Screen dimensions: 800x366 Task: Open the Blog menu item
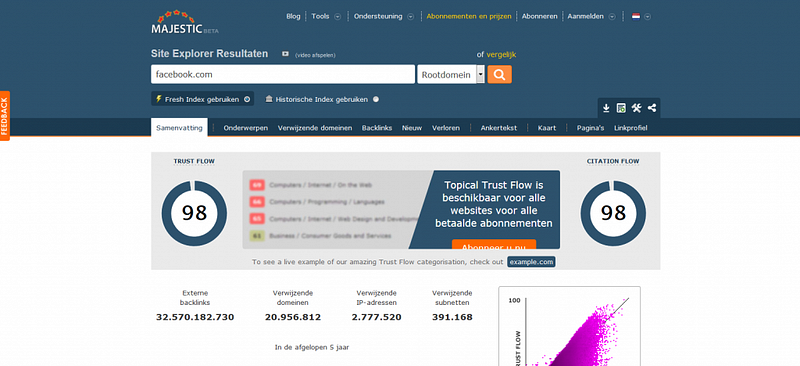point(293,16)
